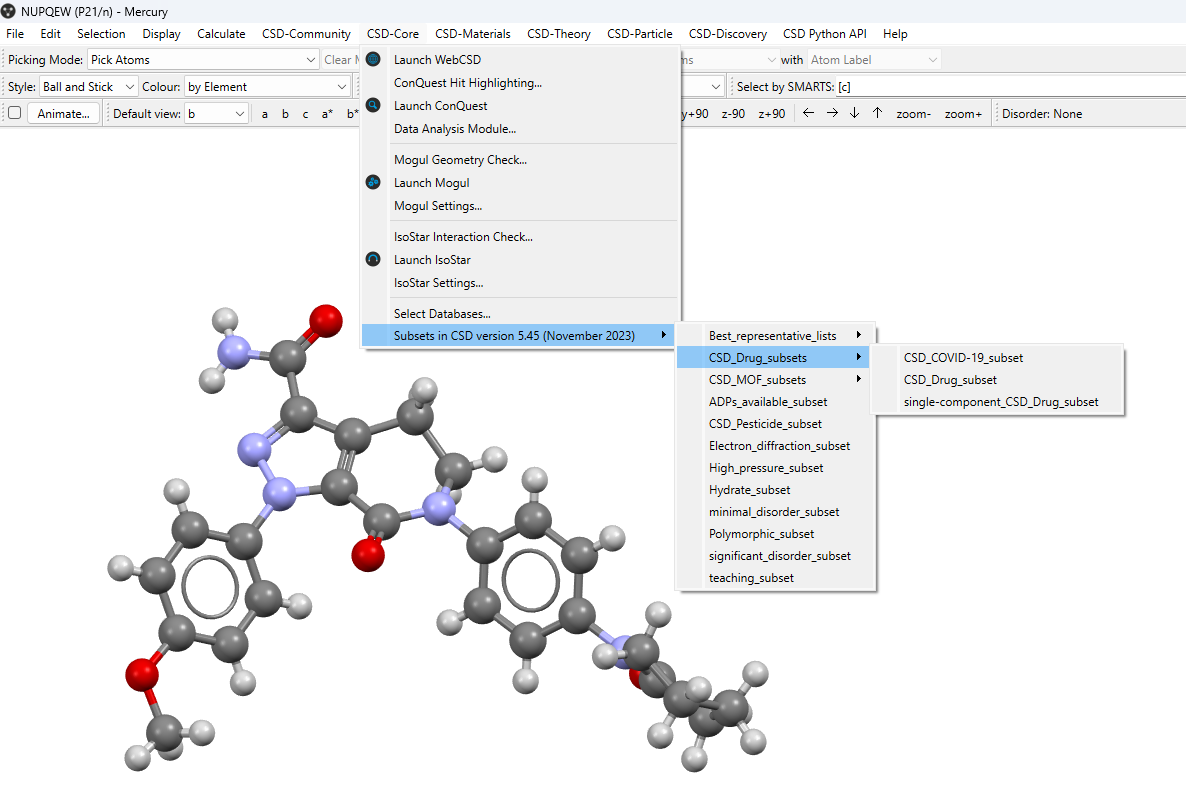The width and height of the screenshot is (1186, 799).
Task: Click the Launch WebCSD globe icon
Action: (x=373, y=59)
